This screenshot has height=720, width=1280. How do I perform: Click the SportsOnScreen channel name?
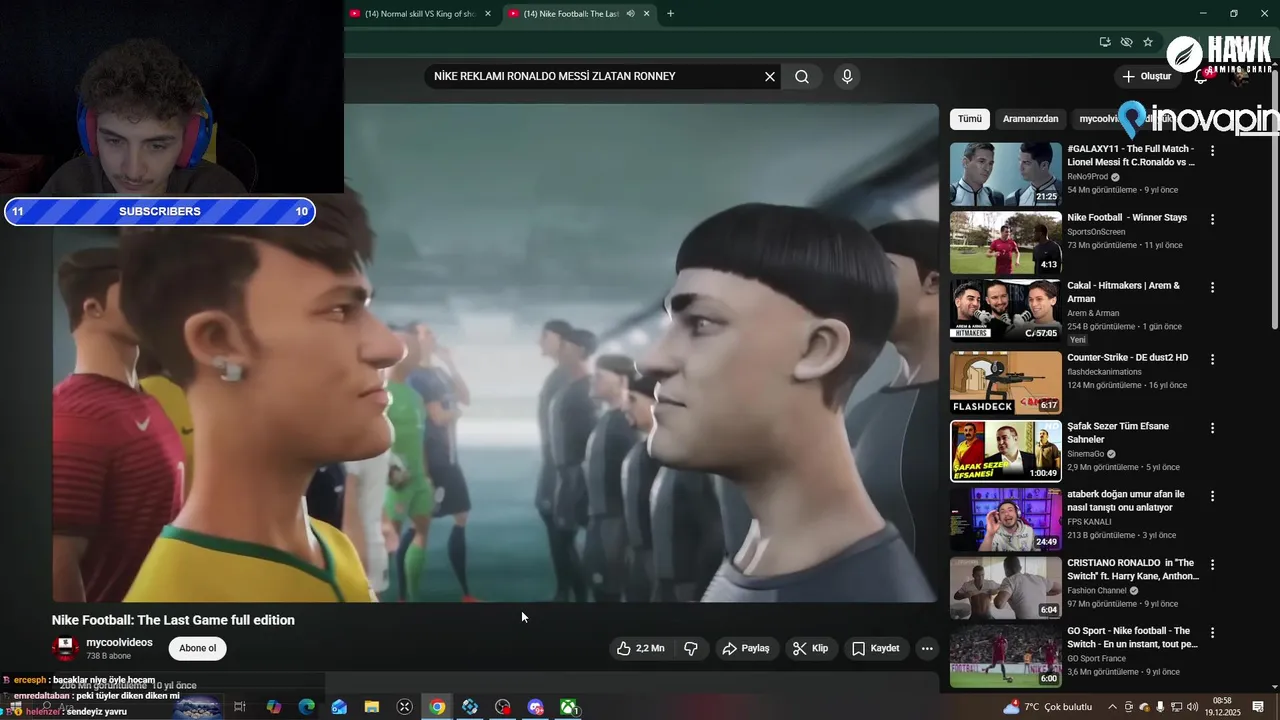(1096, 231)
